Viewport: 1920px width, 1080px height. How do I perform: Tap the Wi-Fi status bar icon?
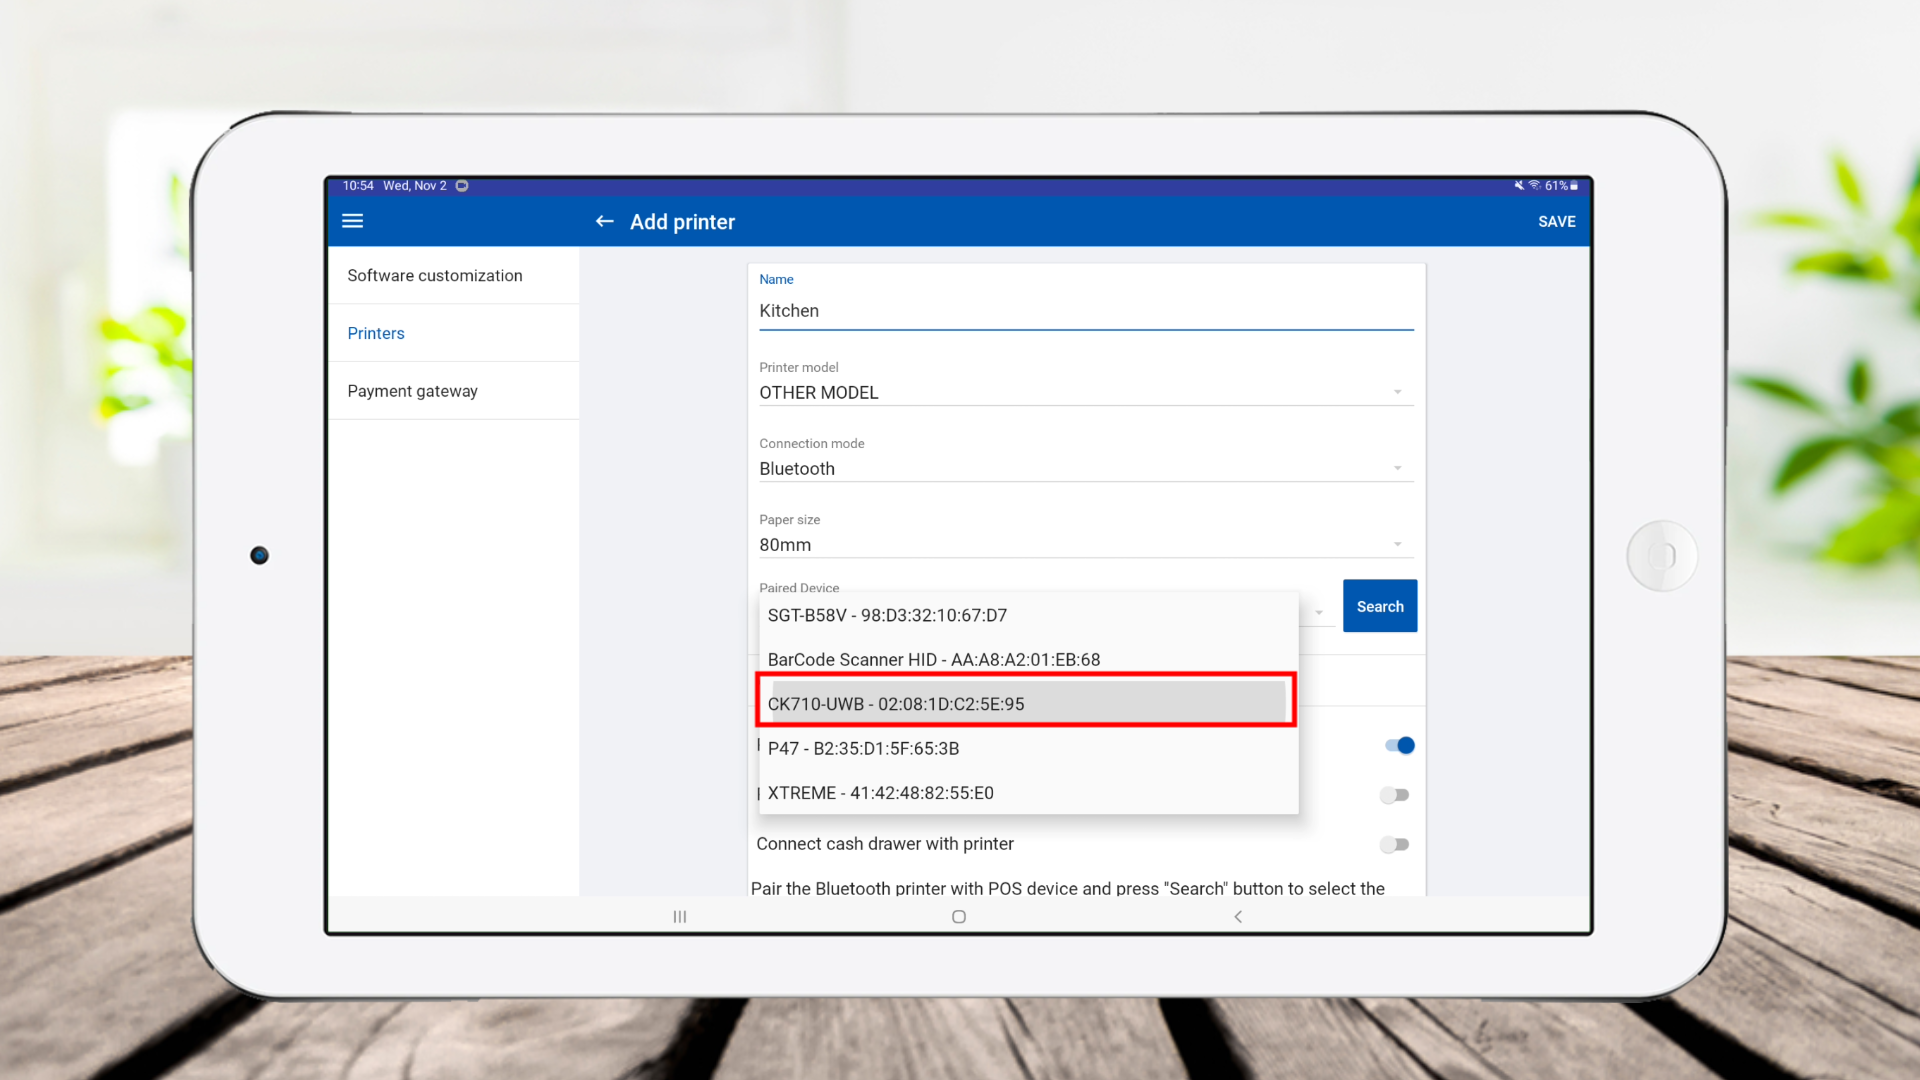(x=1534, y=185)
